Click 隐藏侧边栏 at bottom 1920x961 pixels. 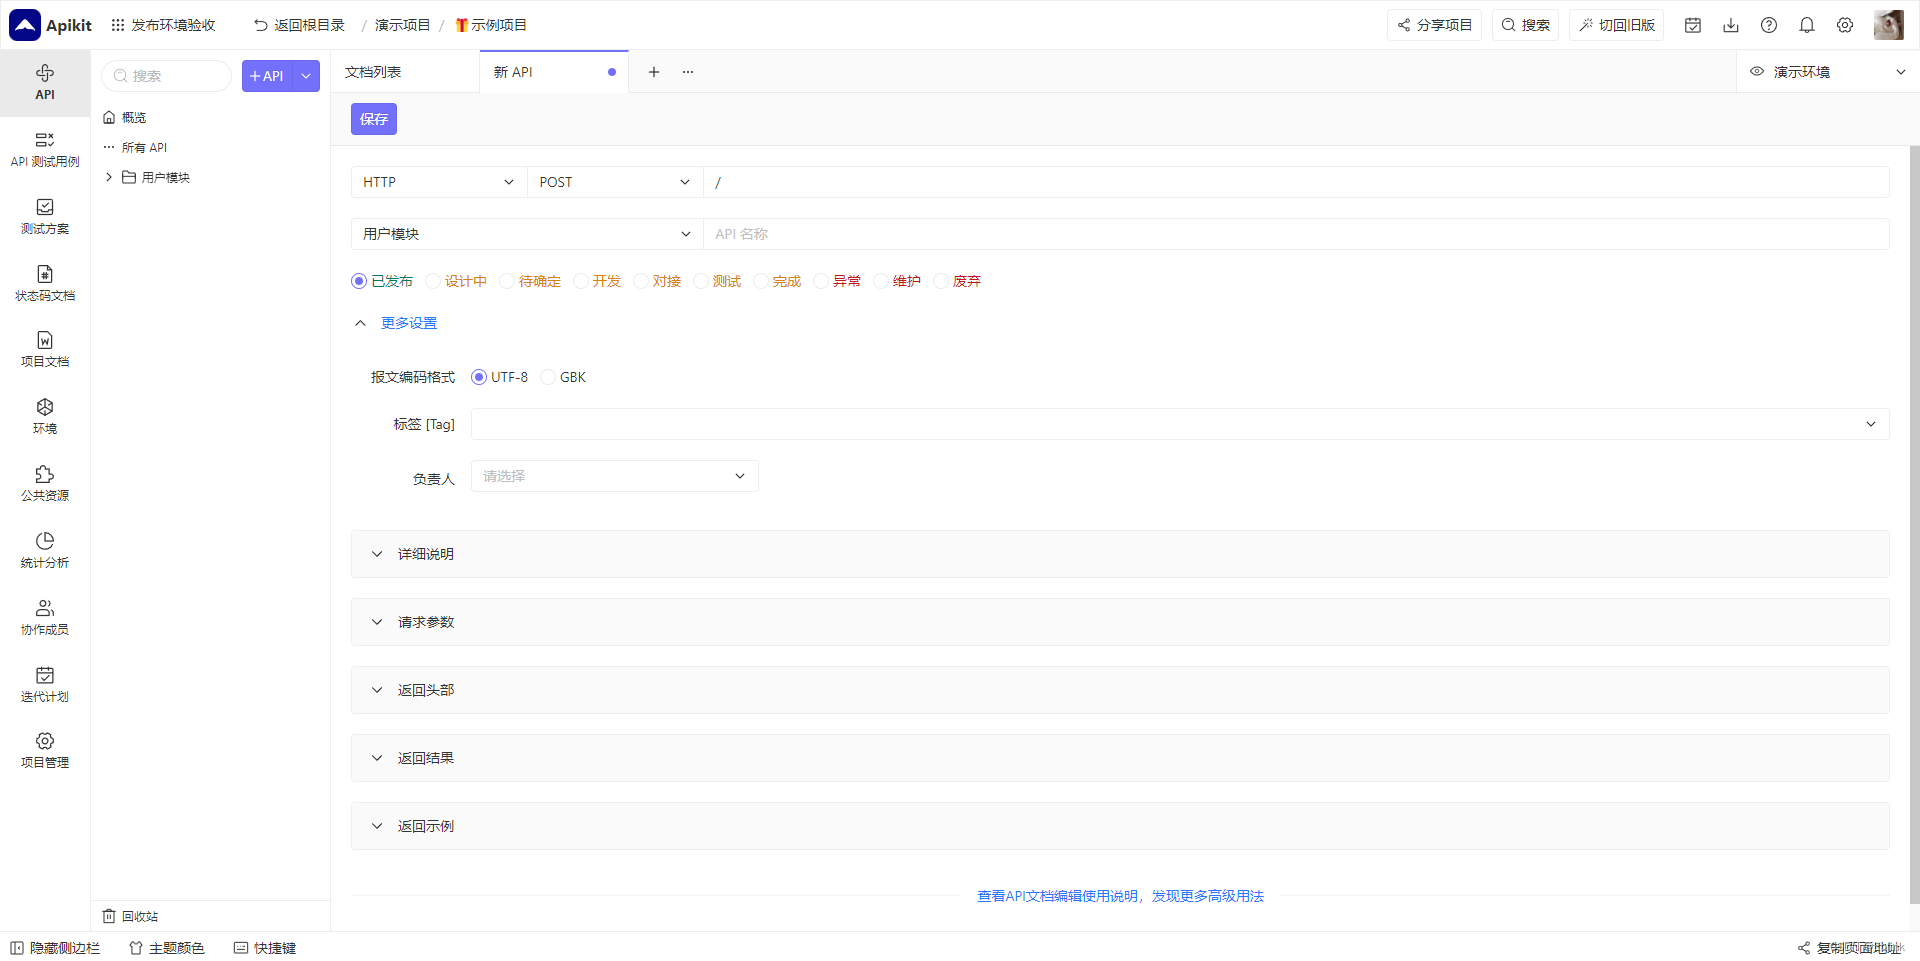55,948
